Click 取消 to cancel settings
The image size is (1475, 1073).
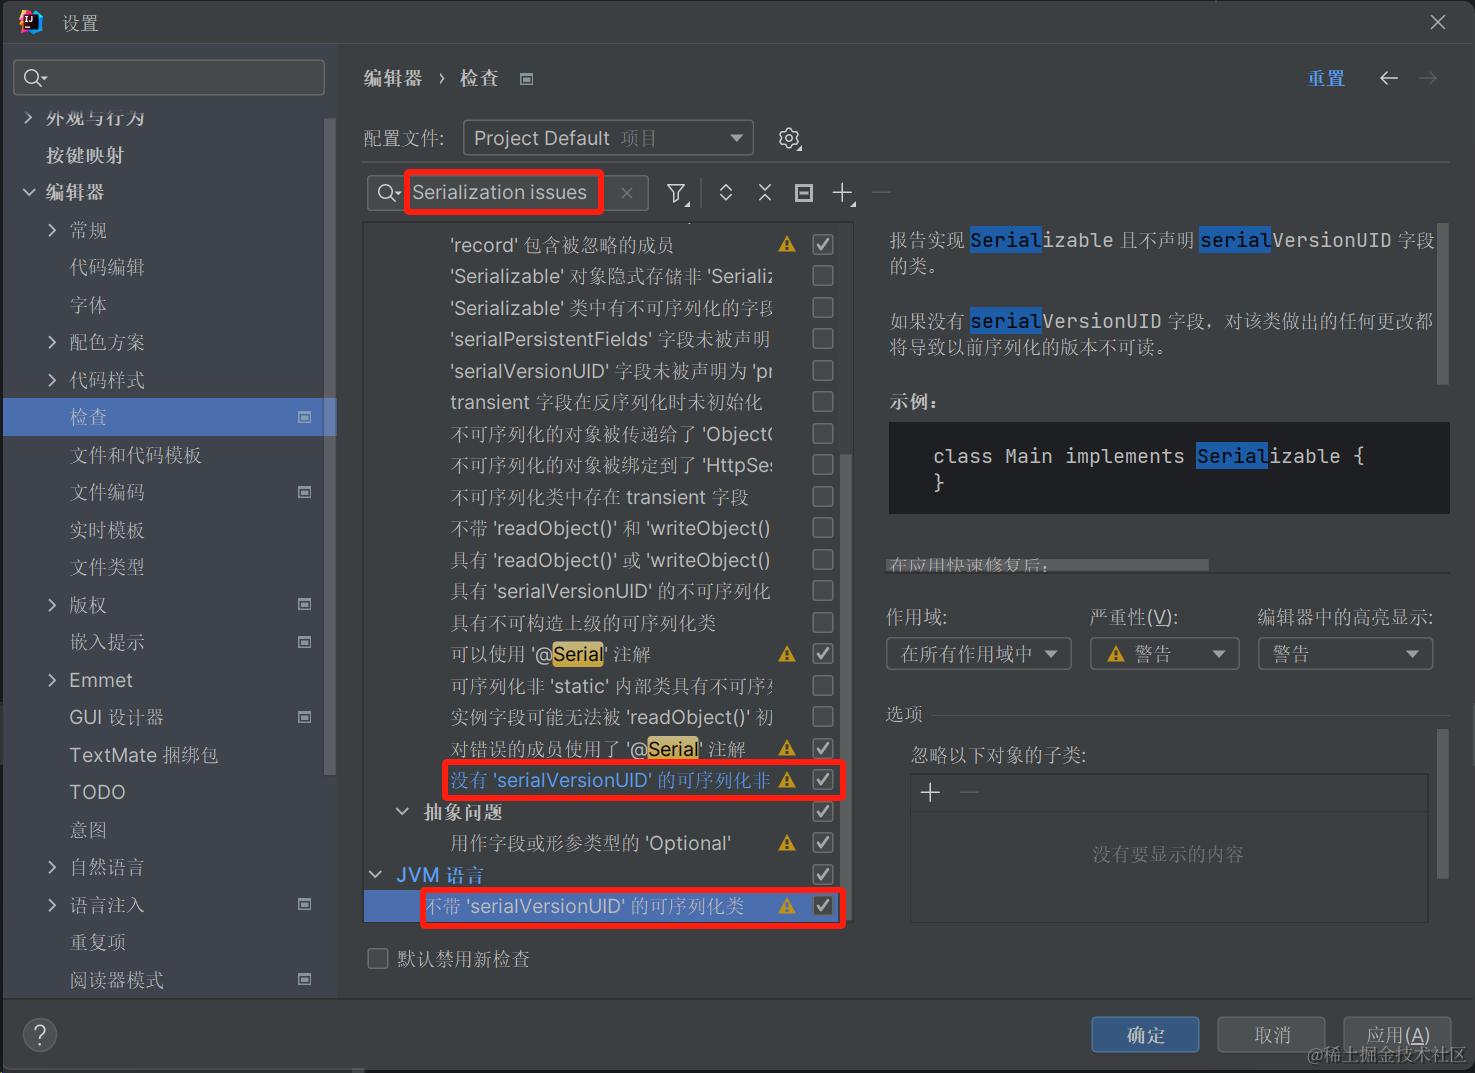1272,1035
